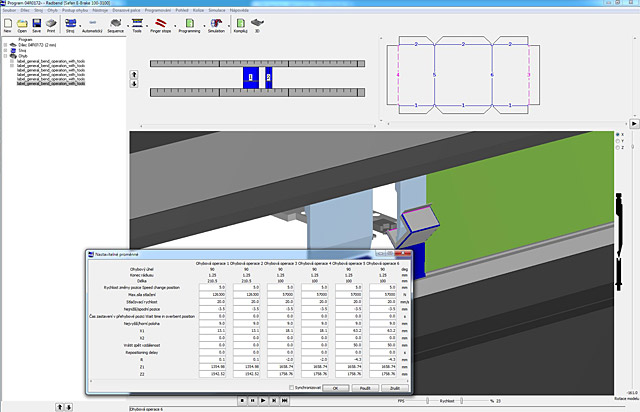640x412 pixels.
Task: Open the Simulation dropdown arrow
Action: tap(229, 26)
